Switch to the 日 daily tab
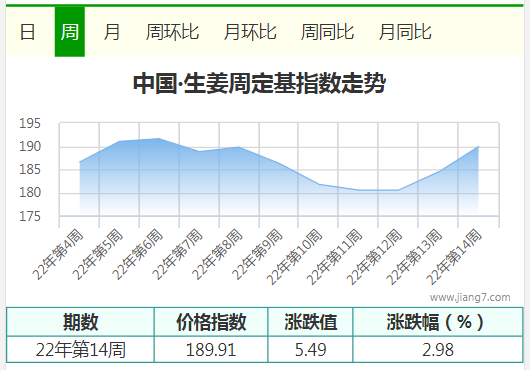Screen dimensions: 530x370 pyautogui.click(x=27, y=32)
